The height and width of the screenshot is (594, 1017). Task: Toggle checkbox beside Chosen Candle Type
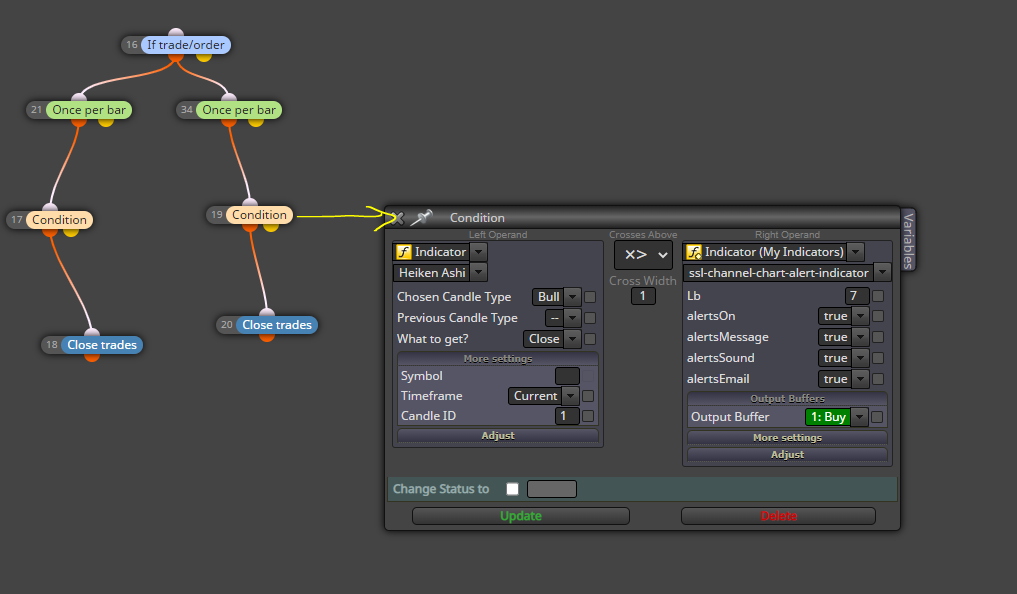(x=590, y=297)
